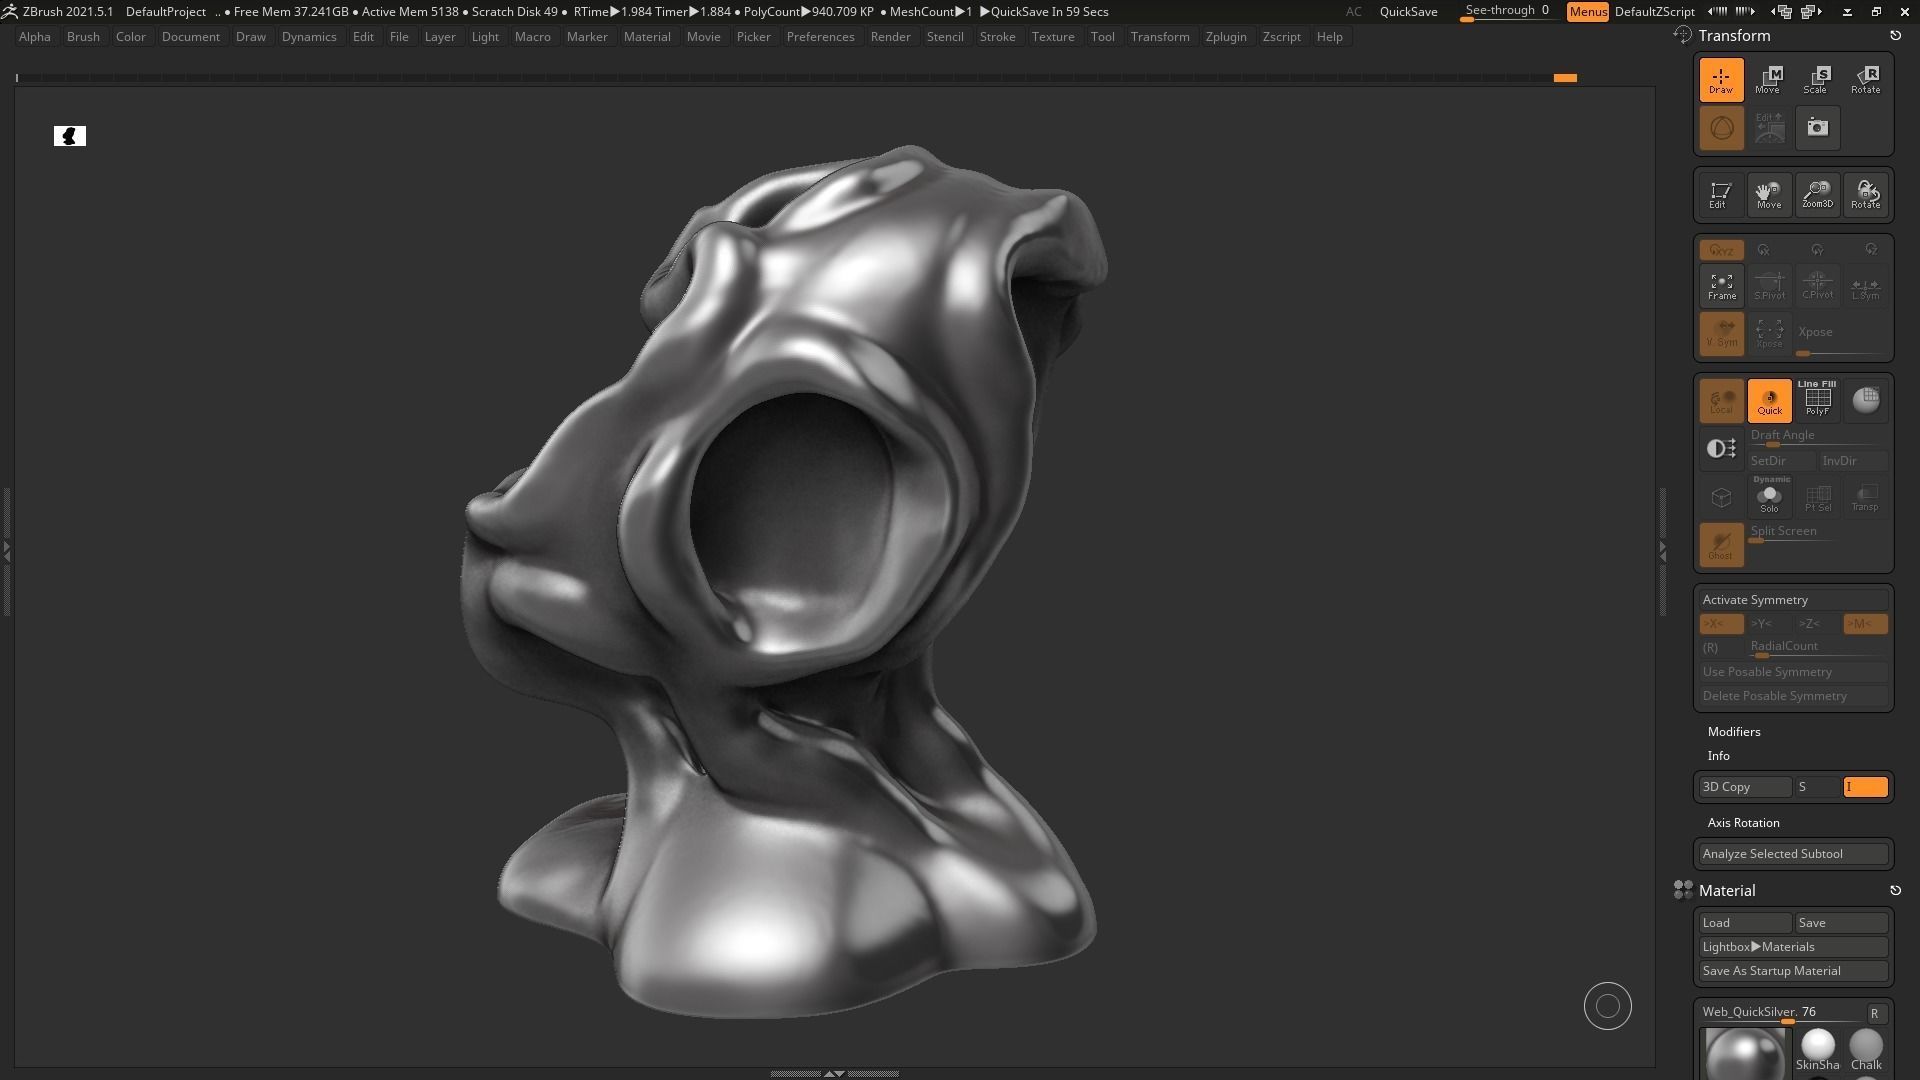
Task: Click Activate Symmetry
Action: pyautogui.click(x=1793, y=600)
